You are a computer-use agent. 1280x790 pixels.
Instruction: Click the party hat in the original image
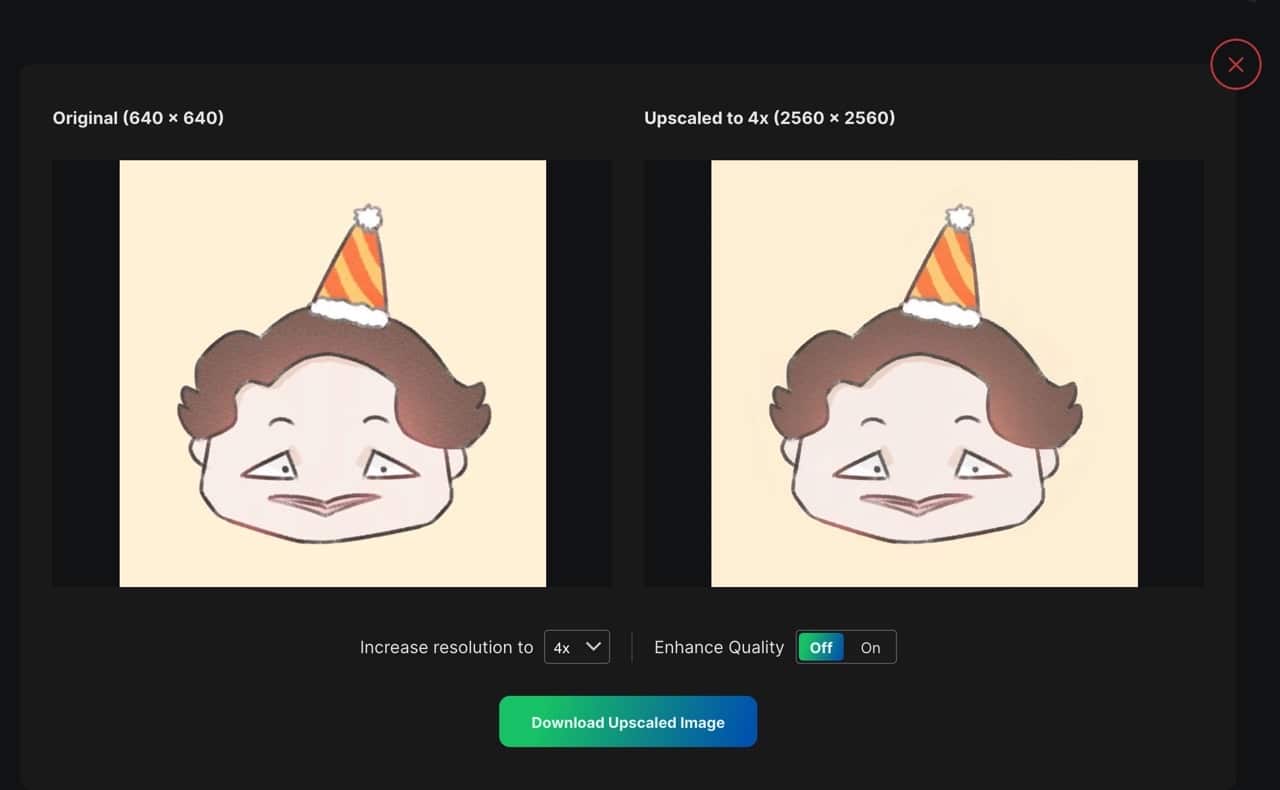(x=353, y=270)
